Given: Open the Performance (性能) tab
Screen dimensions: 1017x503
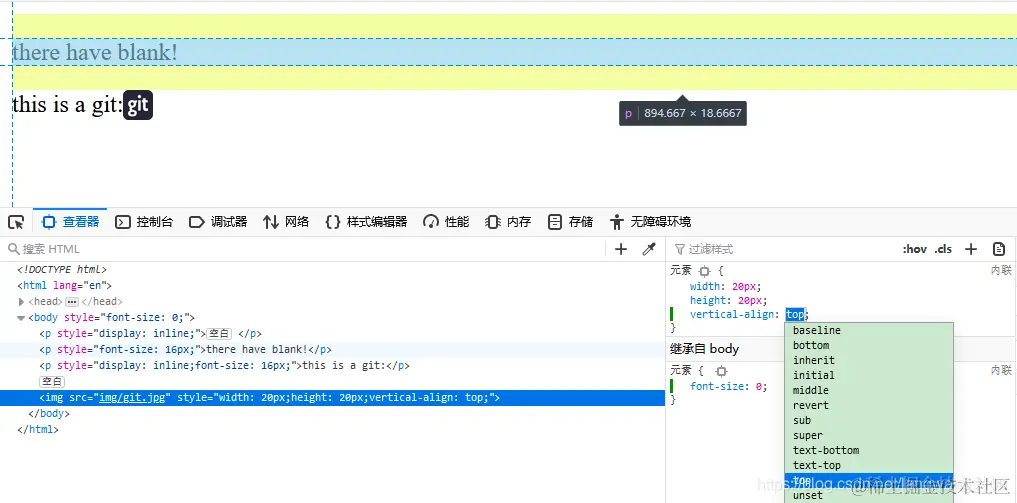Looking at the screenshot, I should tap(446, 222).
